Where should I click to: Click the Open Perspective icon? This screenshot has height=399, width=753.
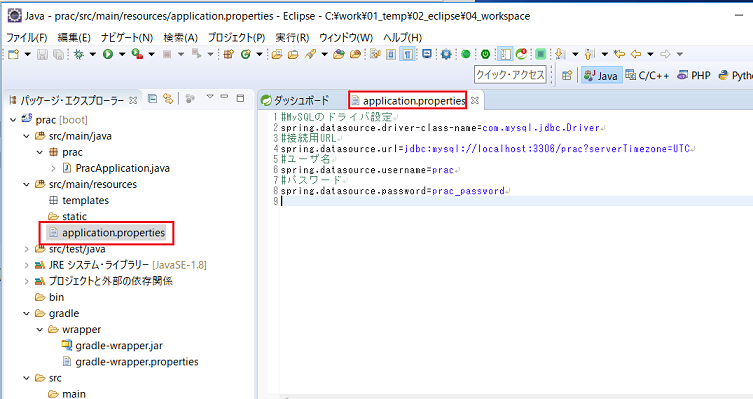(567, 75)
